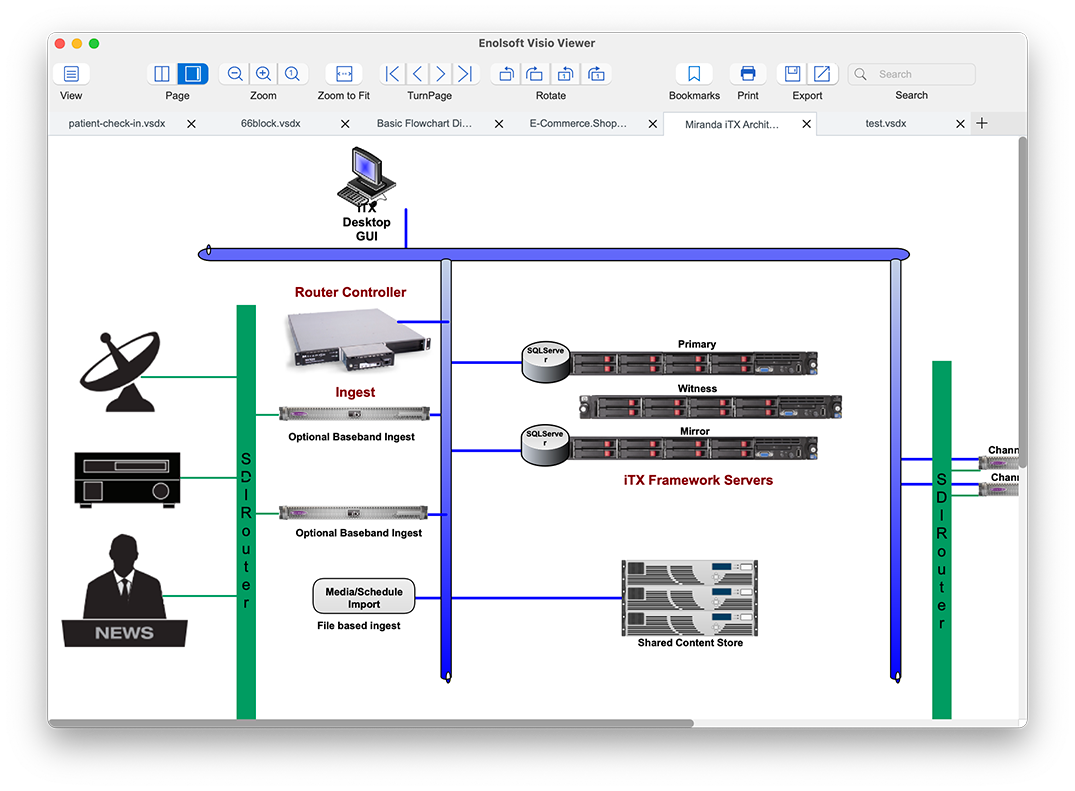Click the horizontal scrollbar at bottom
Screen dimensions: 1075x791
click(x=370, y=723)
